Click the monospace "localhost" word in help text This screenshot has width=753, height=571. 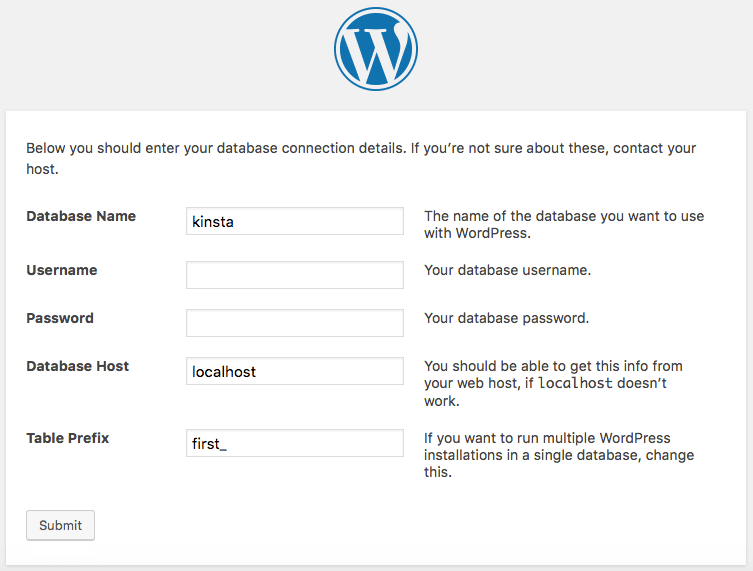click(x=574, y=384)
